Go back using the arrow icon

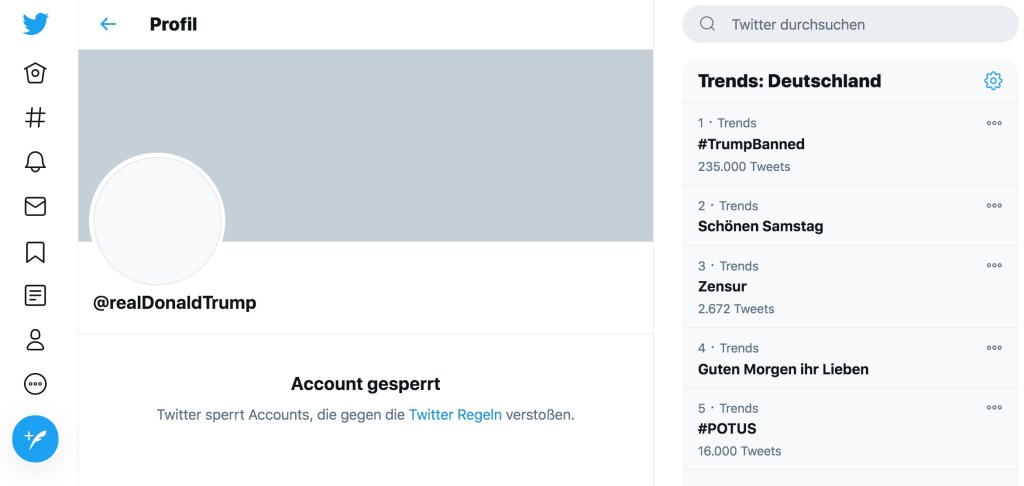pos(108,24)
